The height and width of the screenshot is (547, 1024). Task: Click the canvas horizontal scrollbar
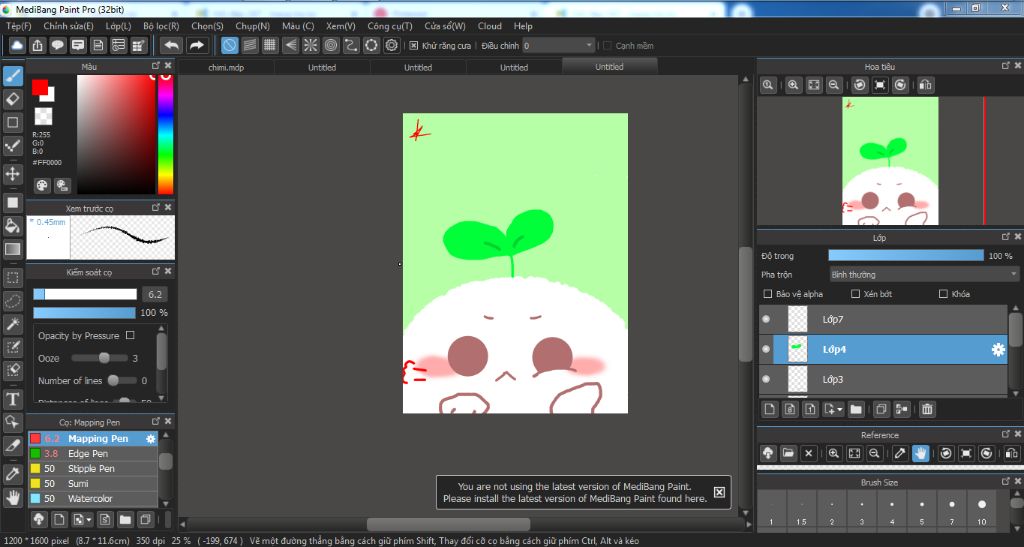(448, 524)
